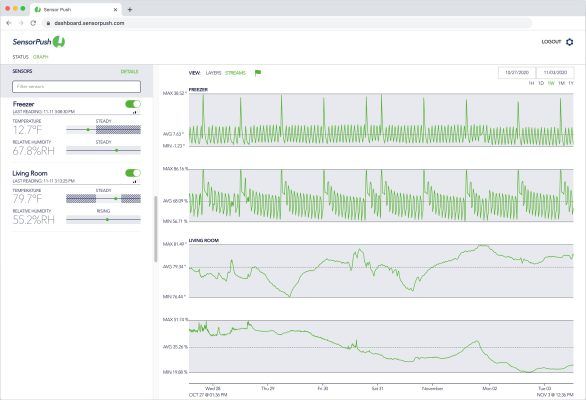
Task: Click the Freezer temperature graph
Action: (381, 120)
